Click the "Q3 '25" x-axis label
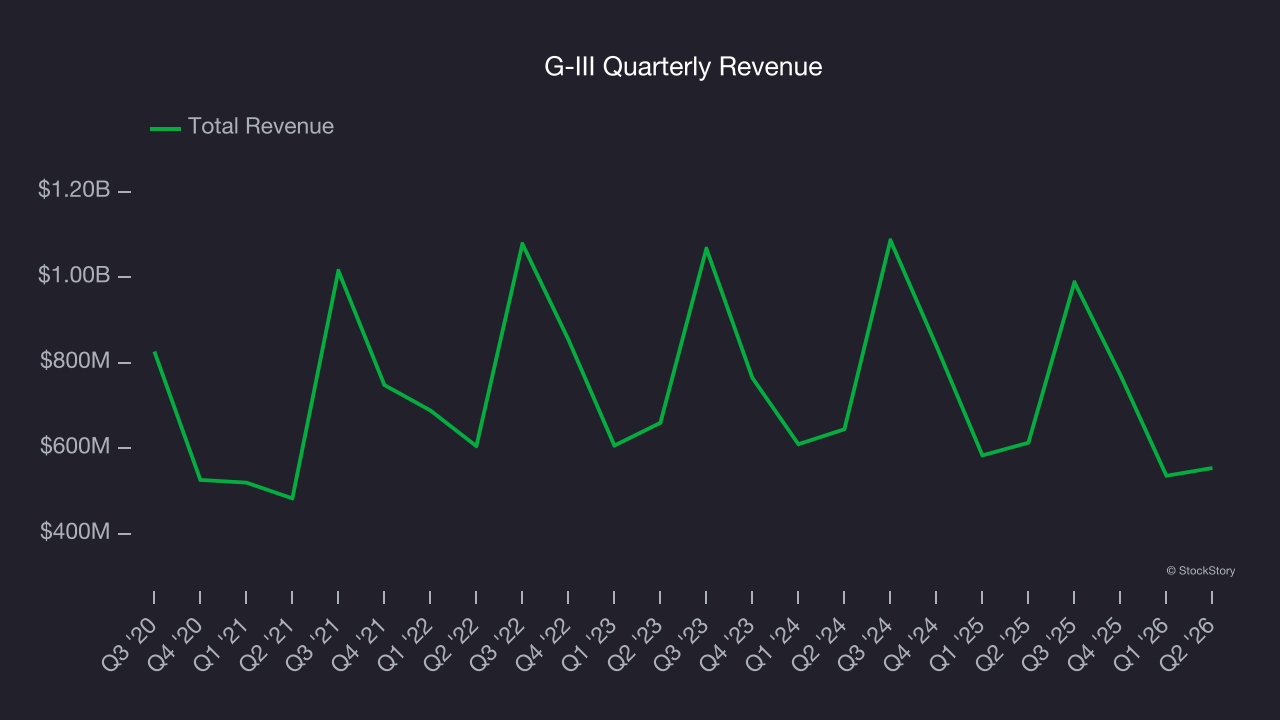Viewport: 1280px width, 720px height. [x=1052, y=645]
